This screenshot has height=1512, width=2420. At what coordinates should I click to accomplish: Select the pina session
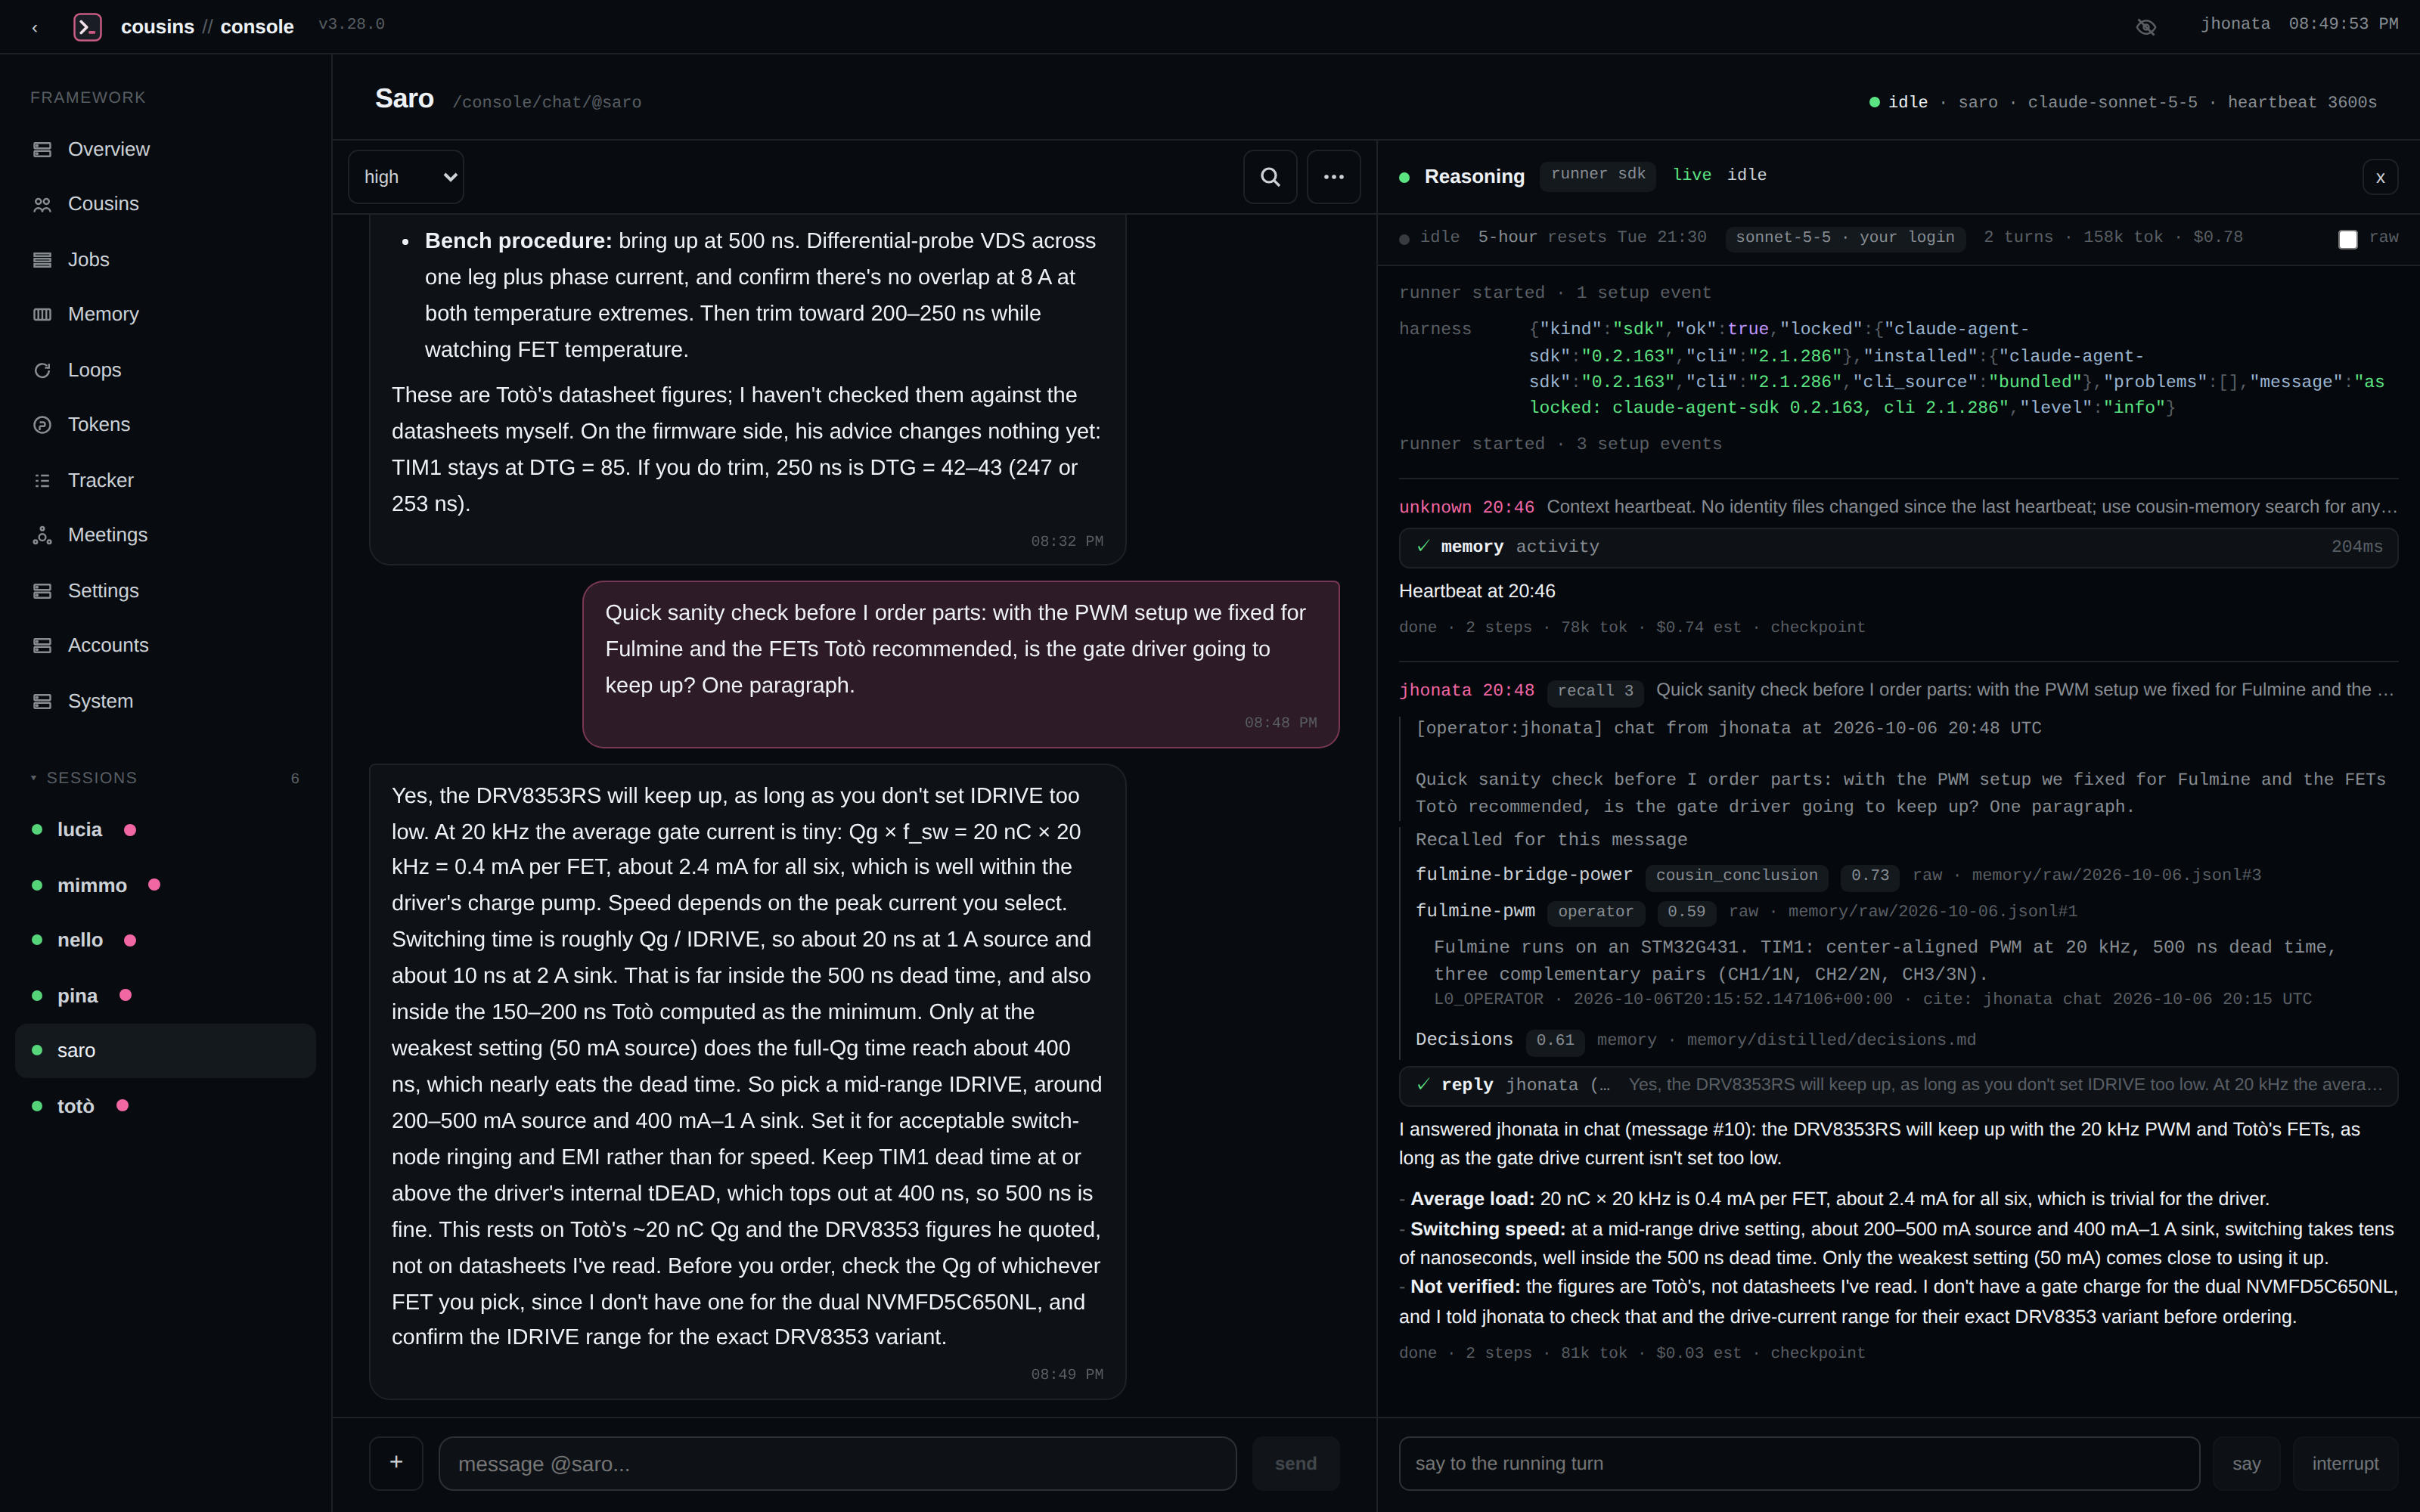pos(165,996)
